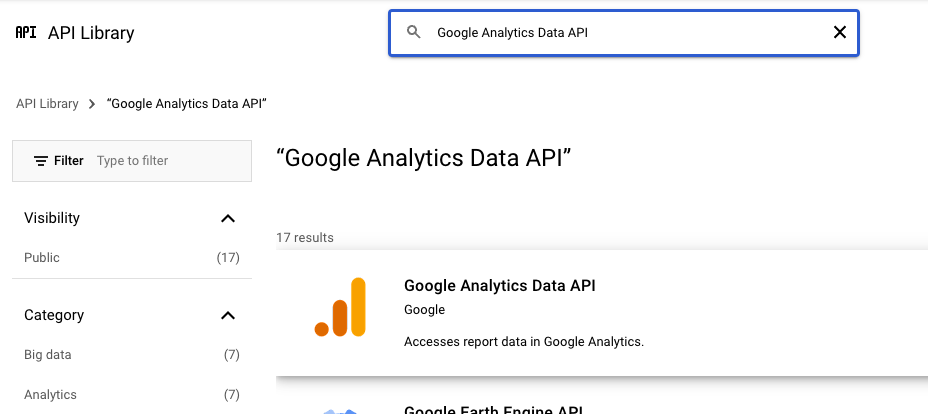Click the Category section heading
The image size is (928, 414).
point(54,316)
